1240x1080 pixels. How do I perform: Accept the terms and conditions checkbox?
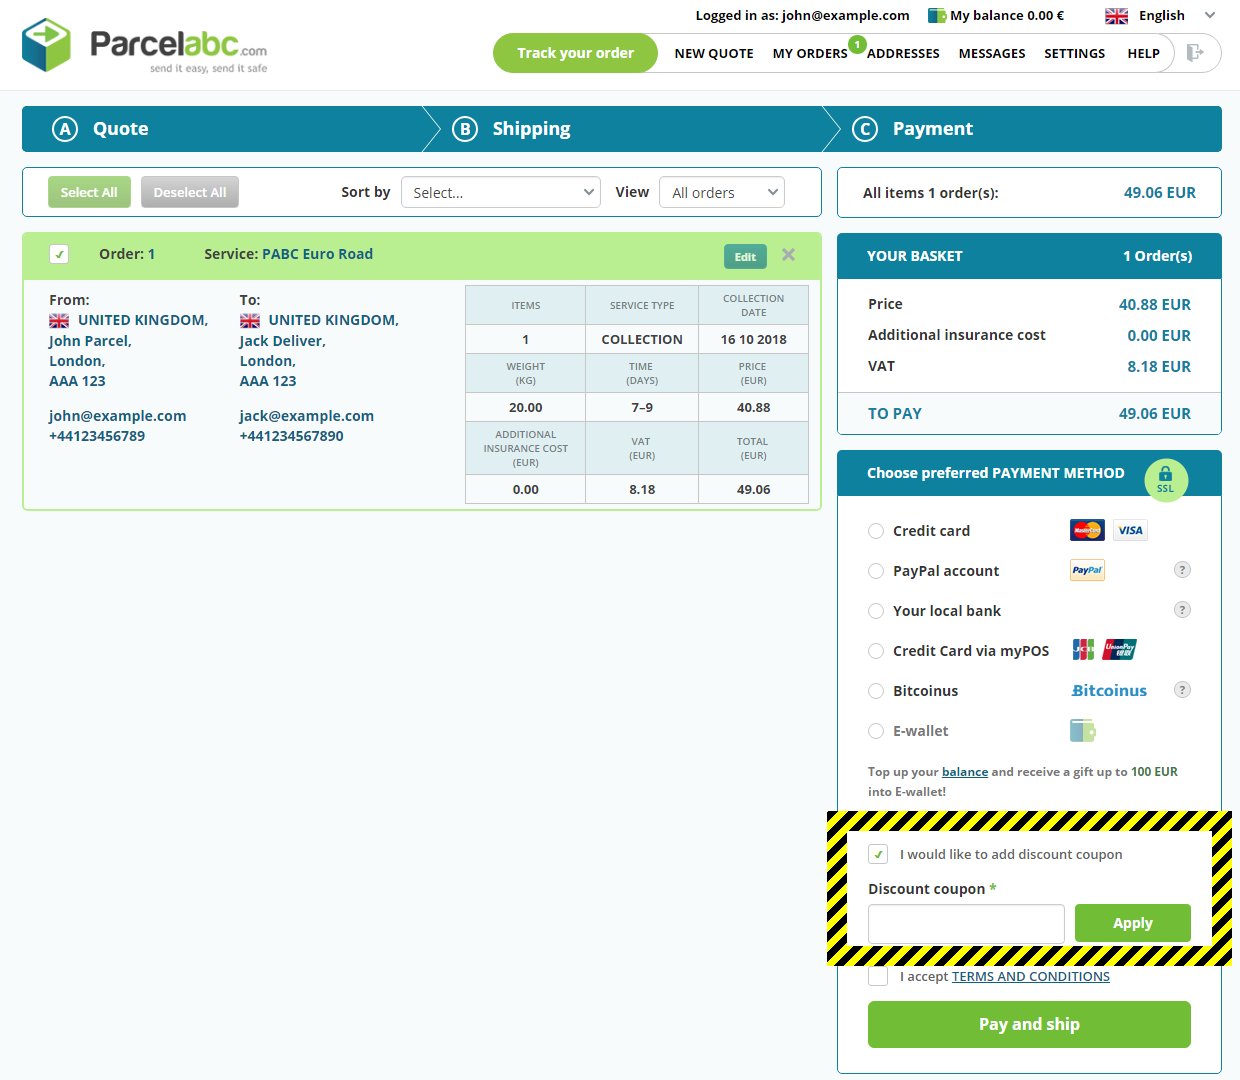point(878,977)
